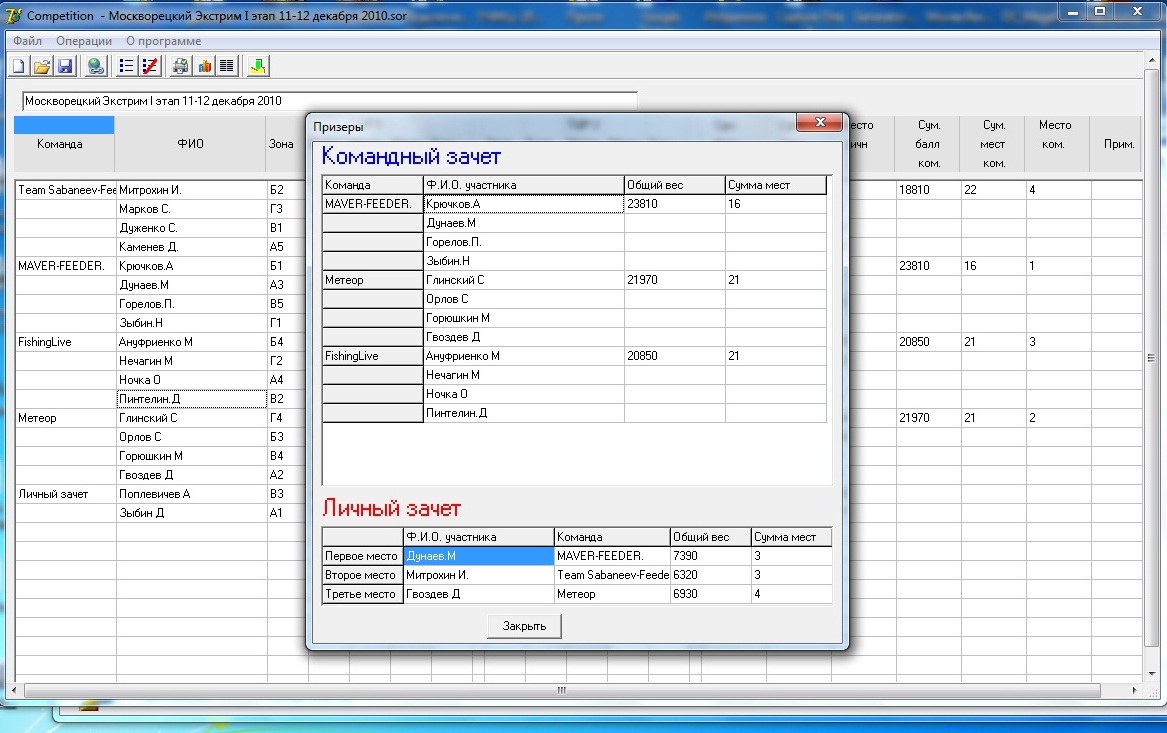The width and height of the screenshot is (1167, 733).
Task: Select MAVER-FEEDER. team cell in main grid
Action: [65, 266]
